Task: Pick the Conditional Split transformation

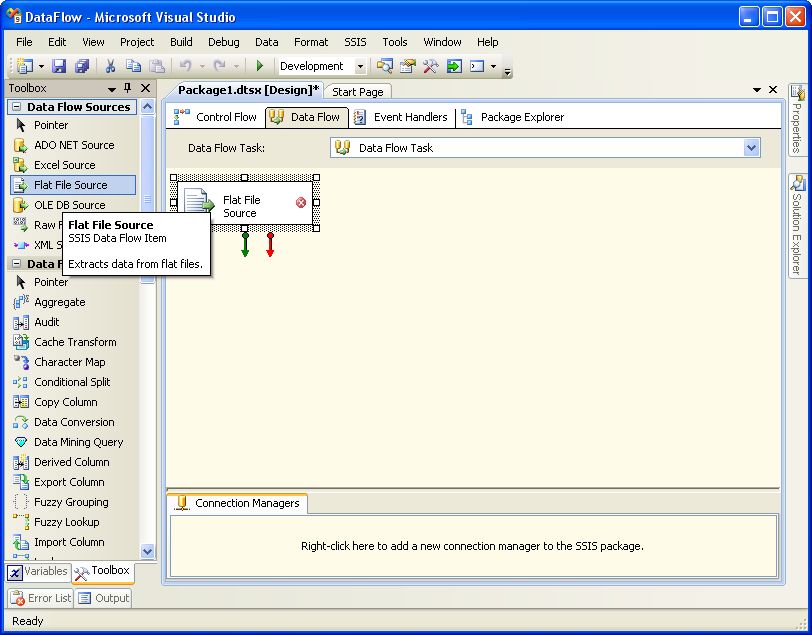Action: point(72,382)
